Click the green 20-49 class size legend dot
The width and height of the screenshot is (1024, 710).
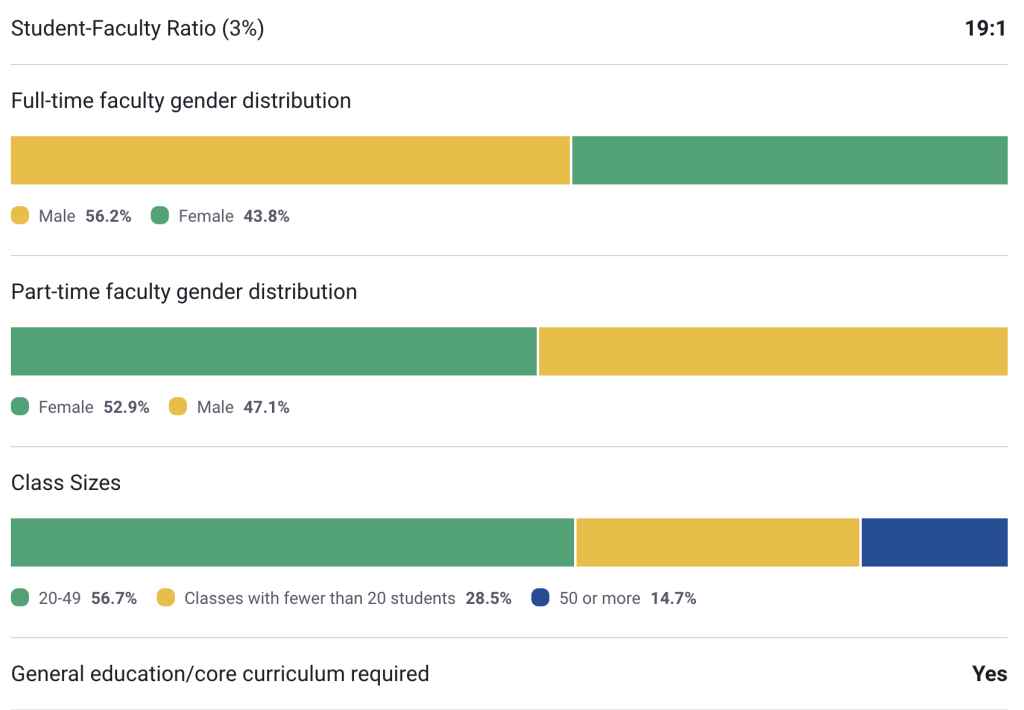pyautogui.click(x=20, y=598)
